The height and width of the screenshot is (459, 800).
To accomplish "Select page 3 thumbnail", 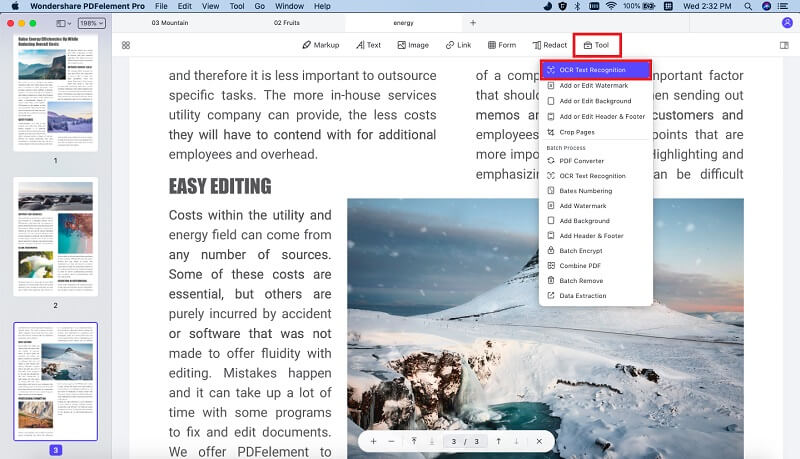I will tap(56, 381).
